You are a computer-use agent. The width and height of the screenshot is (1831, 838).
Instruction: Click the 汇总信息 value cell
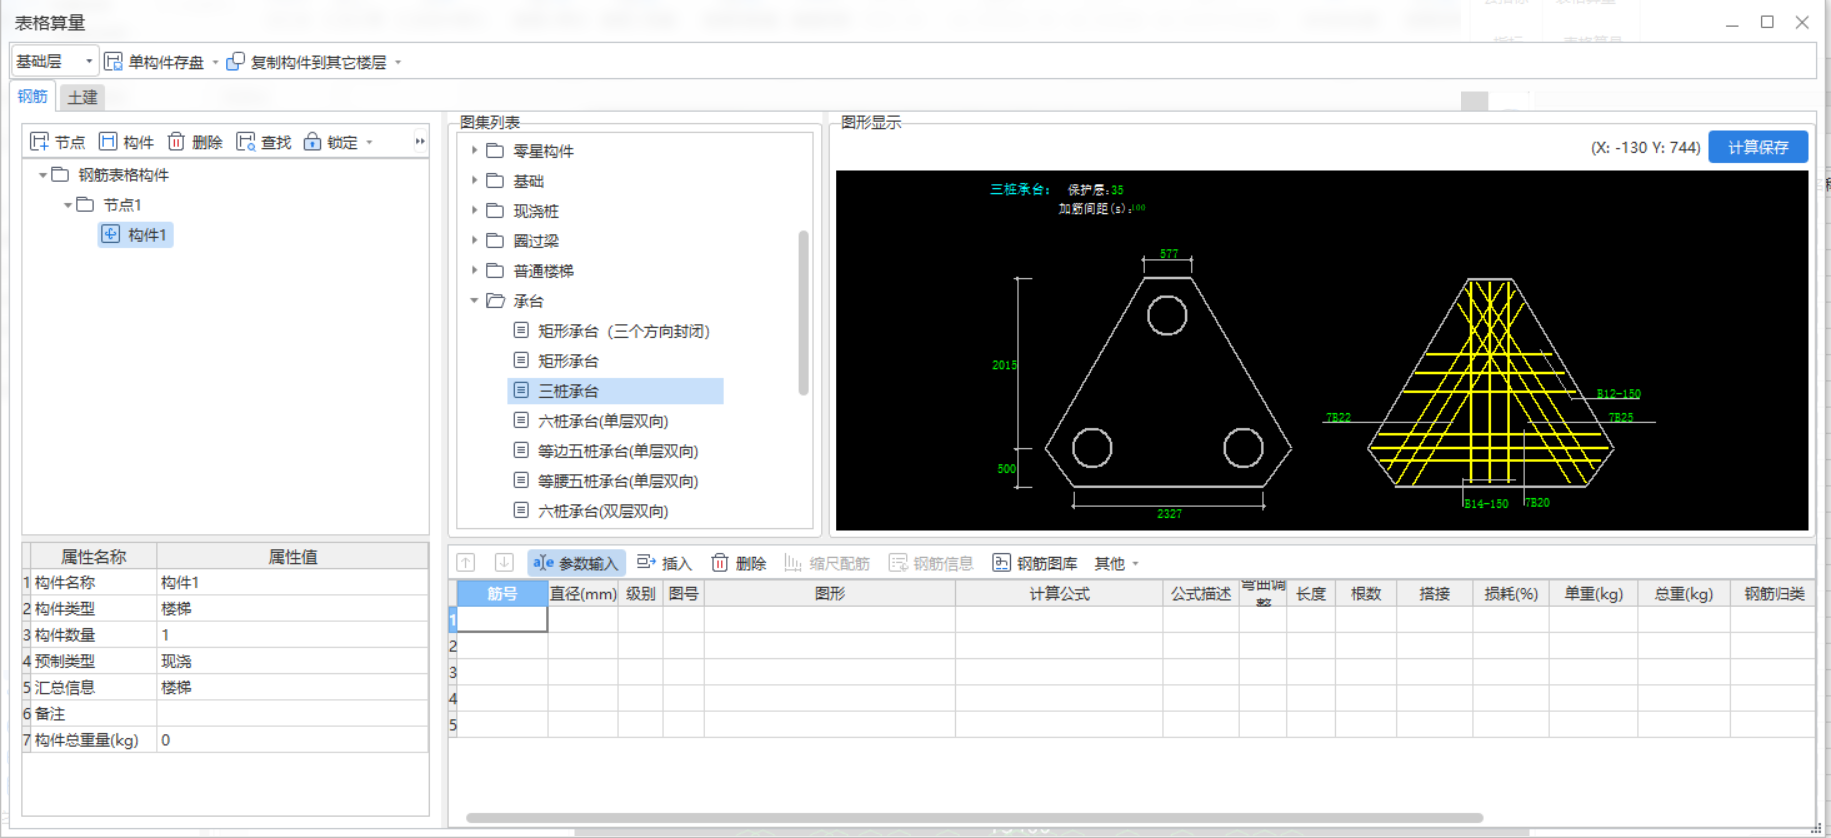click(x=292, y=687)
